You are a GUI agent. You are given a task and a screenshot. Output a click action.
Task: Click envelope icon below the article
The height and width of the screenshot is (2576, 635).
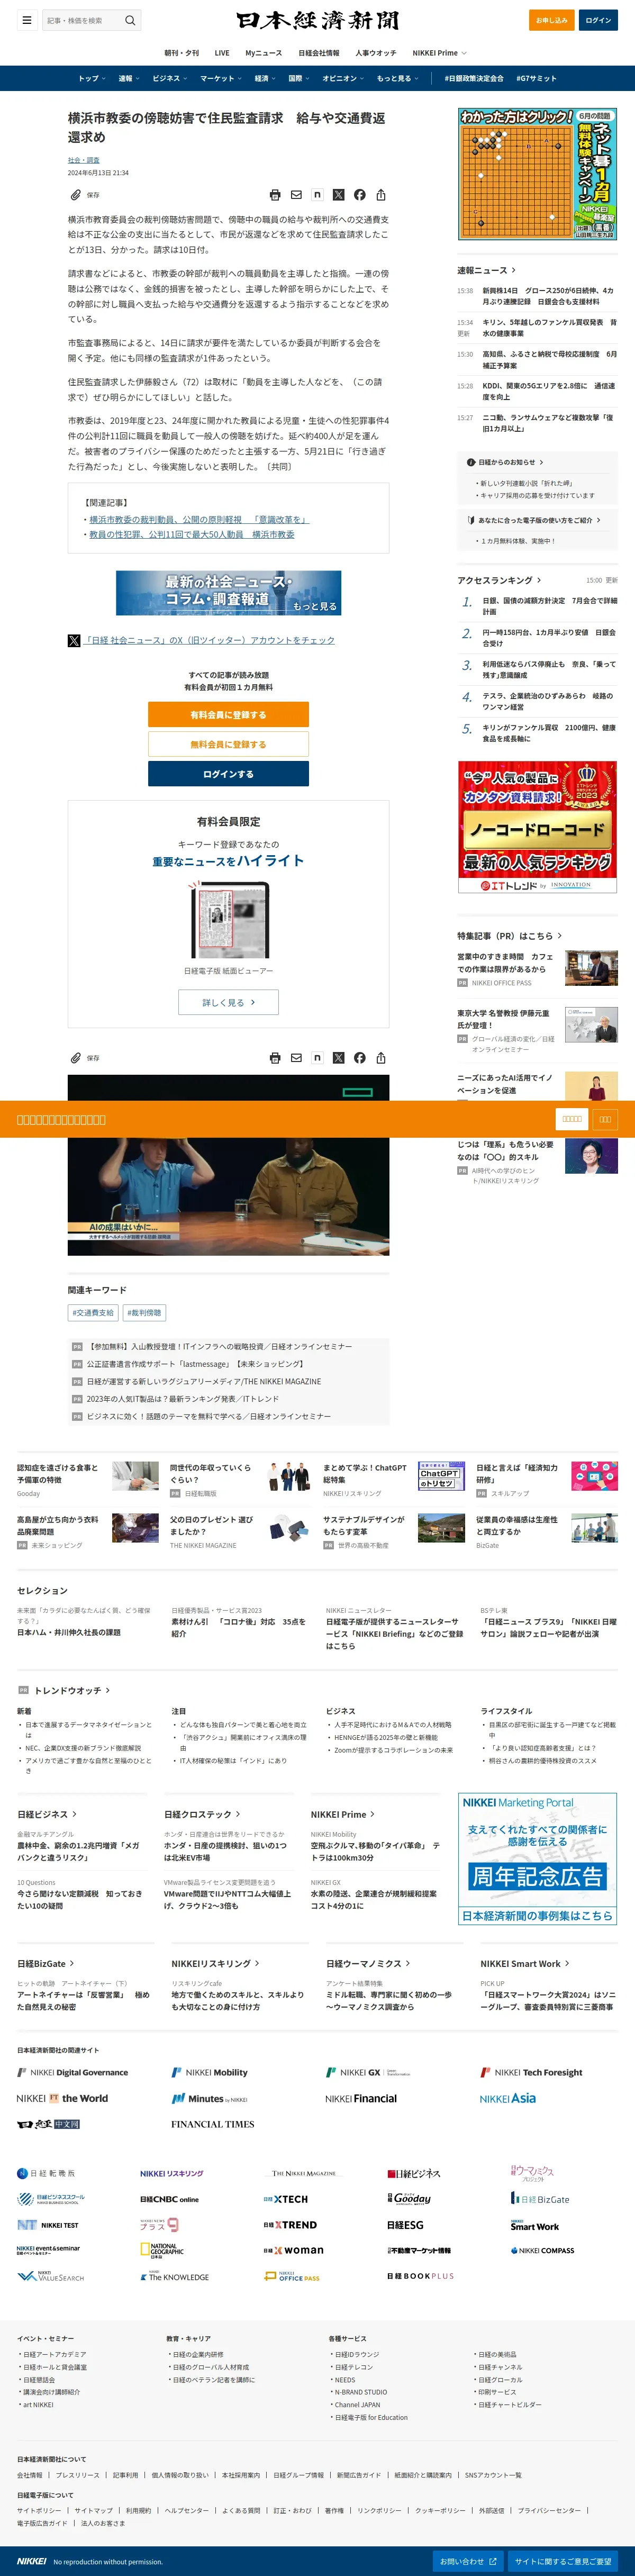point(296,1057)
